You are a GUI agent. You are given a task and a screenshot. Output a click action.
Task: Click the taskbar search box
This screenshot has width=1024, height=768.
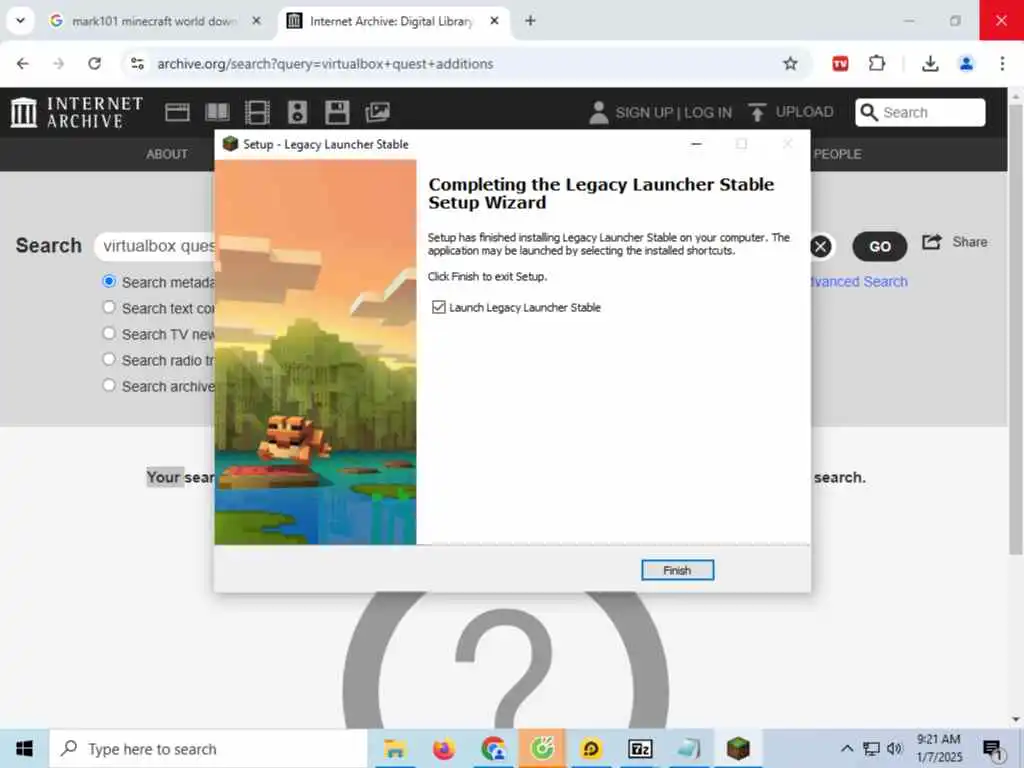[x=208, y=748]
